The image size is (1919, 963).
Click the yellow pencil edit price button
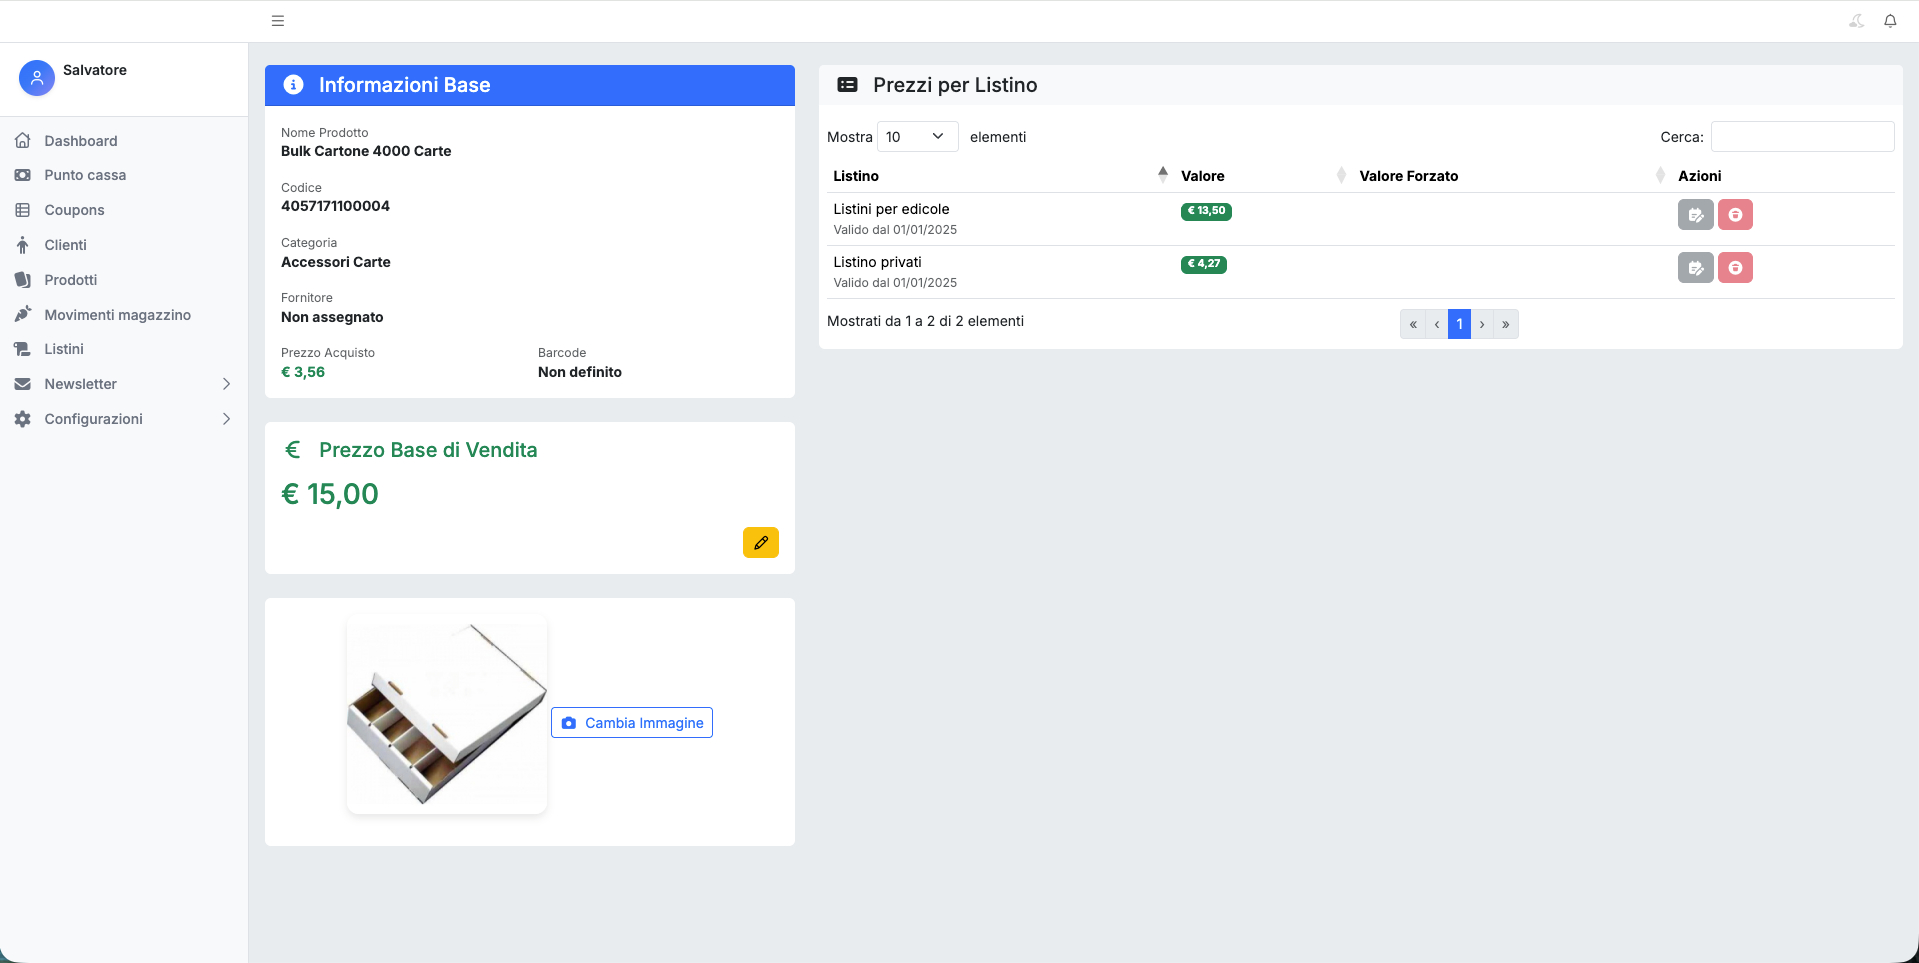[x=760, y=542]
